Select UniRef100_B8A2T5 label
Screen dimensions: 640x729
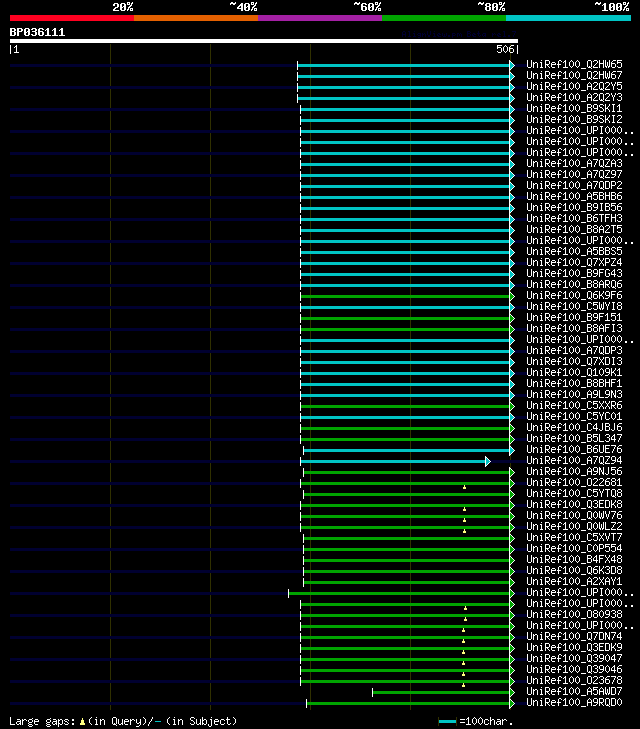tap(574, 229)
